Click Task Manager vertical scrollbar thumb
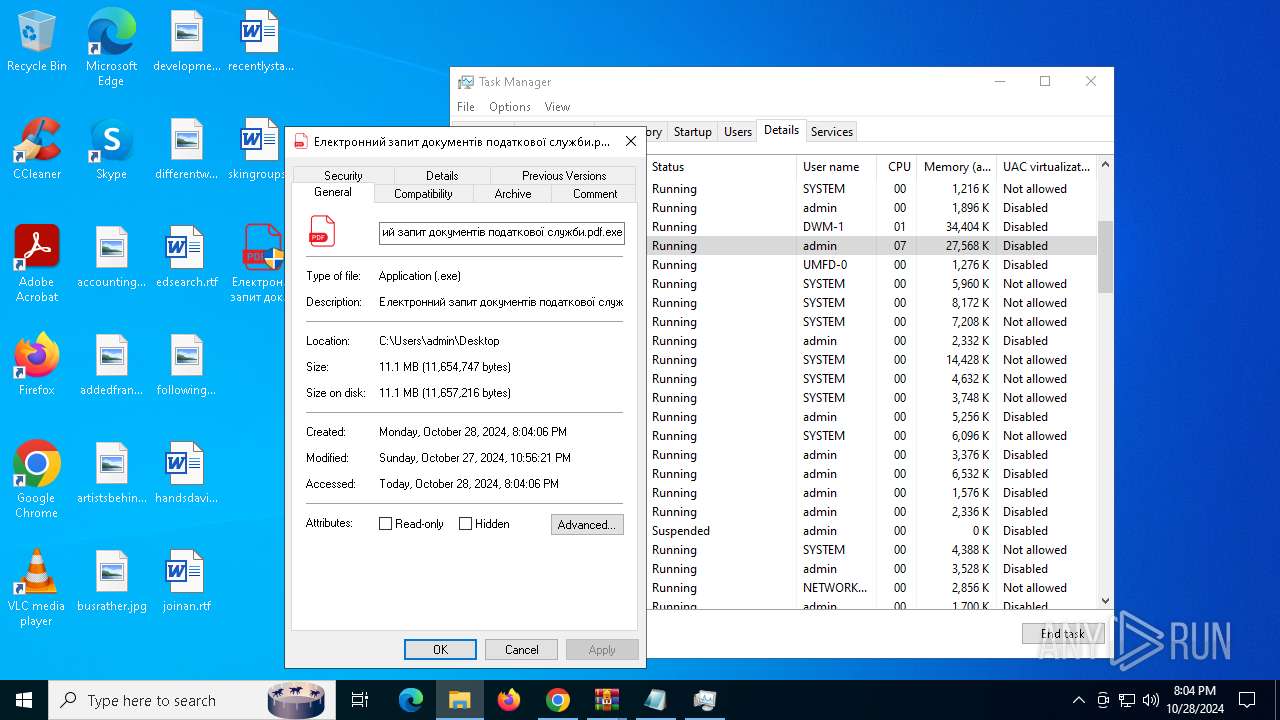Viewport: 1280px width, 720px height. pos(1105,257)
